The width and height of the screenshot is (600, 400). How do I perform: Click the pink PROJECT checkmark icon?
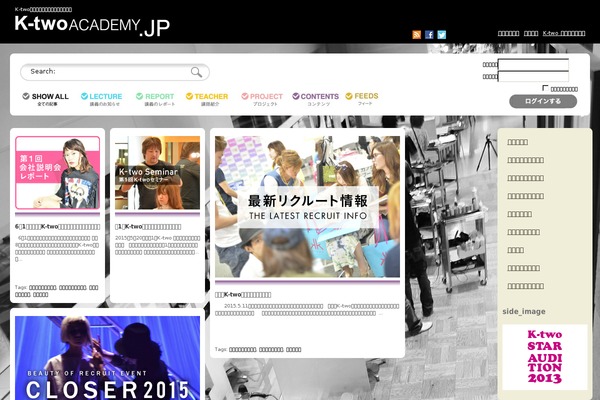pos(245,96)
